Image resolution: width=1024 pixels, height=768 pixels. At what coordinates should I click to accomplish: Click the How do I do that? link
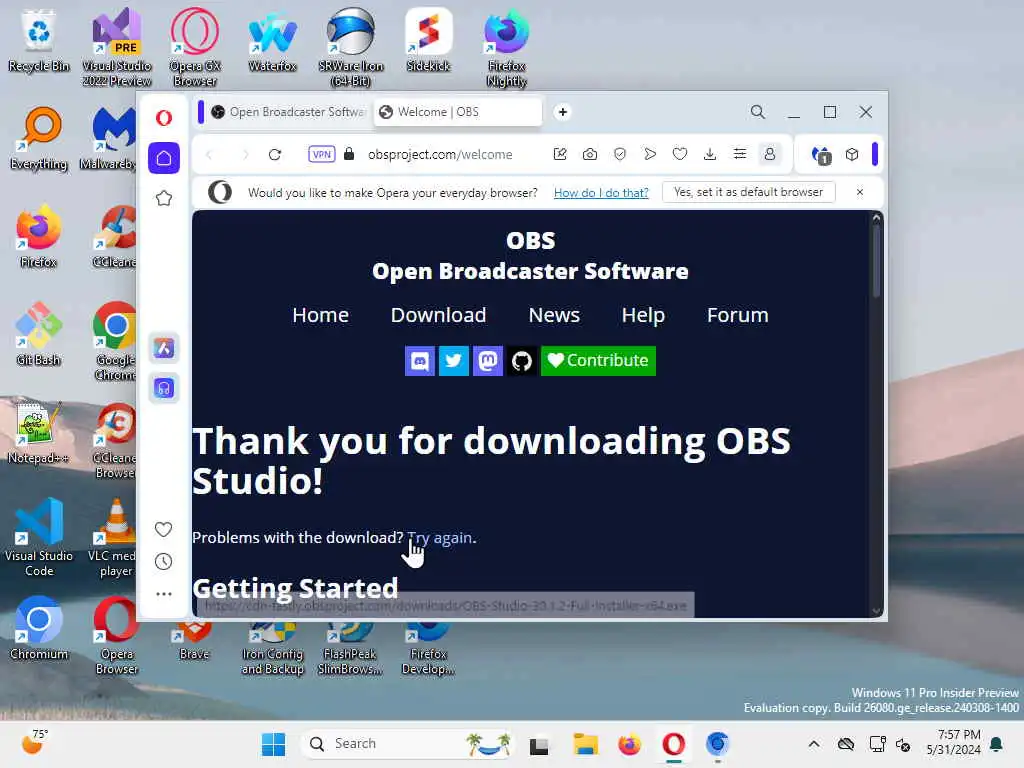click(601, 193)
